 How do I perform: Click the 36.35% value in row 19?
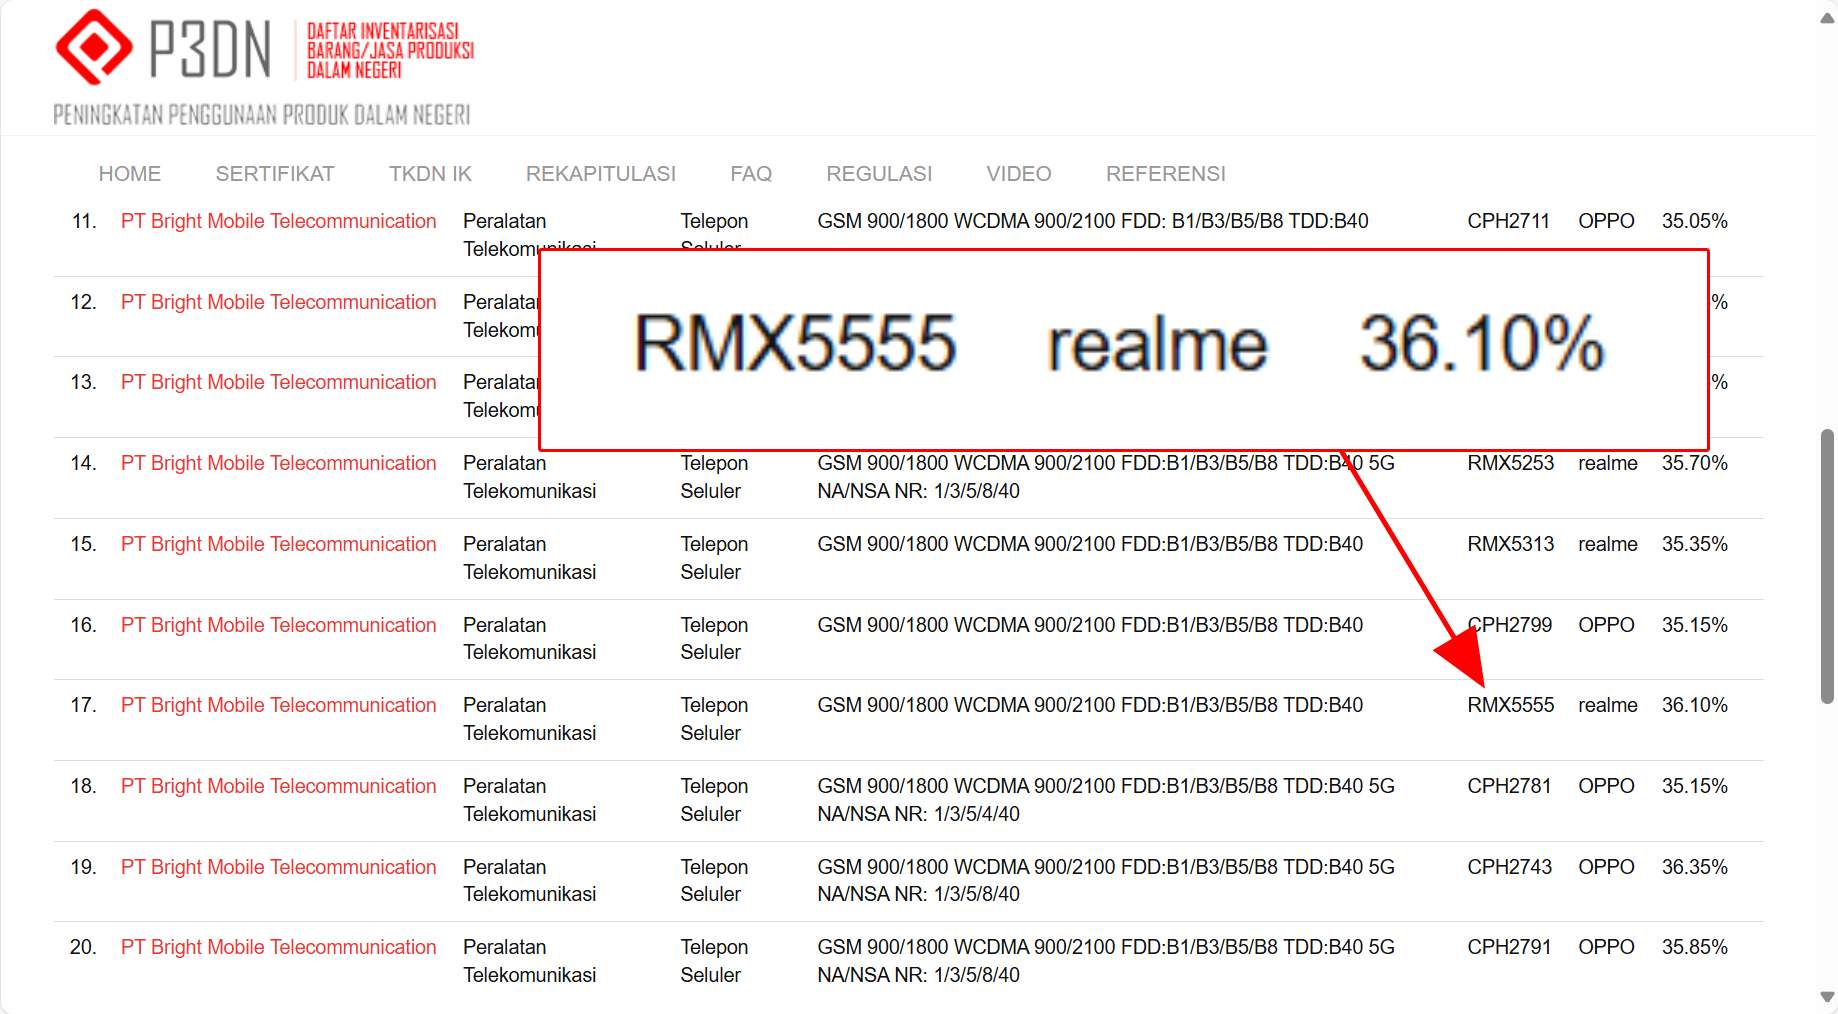tap(1694, 867)
